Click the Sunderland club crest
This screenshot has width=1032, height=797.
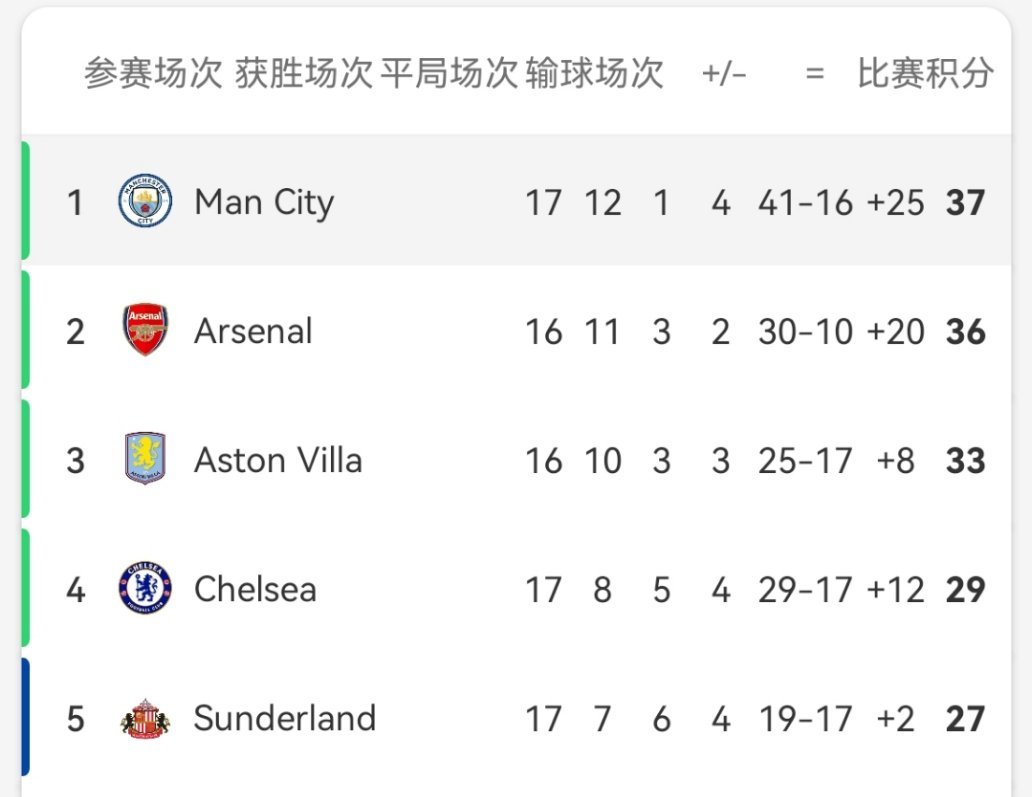coord(145,719)
